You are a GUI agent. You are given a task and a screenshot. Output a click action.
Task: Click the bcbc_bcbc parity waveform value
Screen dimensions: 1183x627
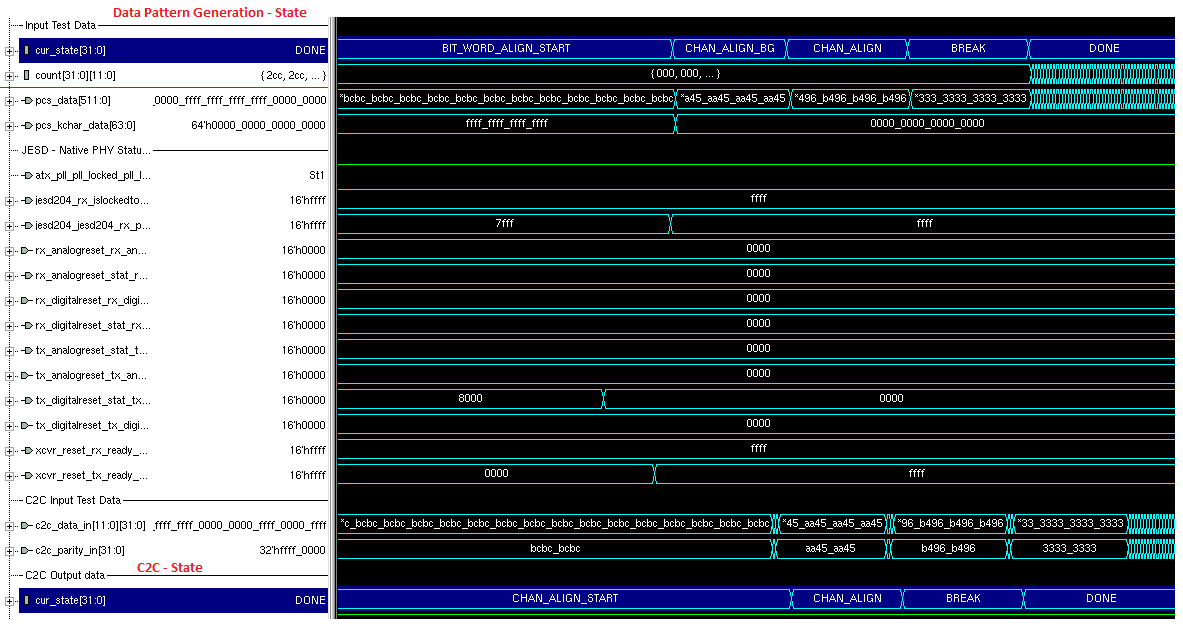coord(555,549)
